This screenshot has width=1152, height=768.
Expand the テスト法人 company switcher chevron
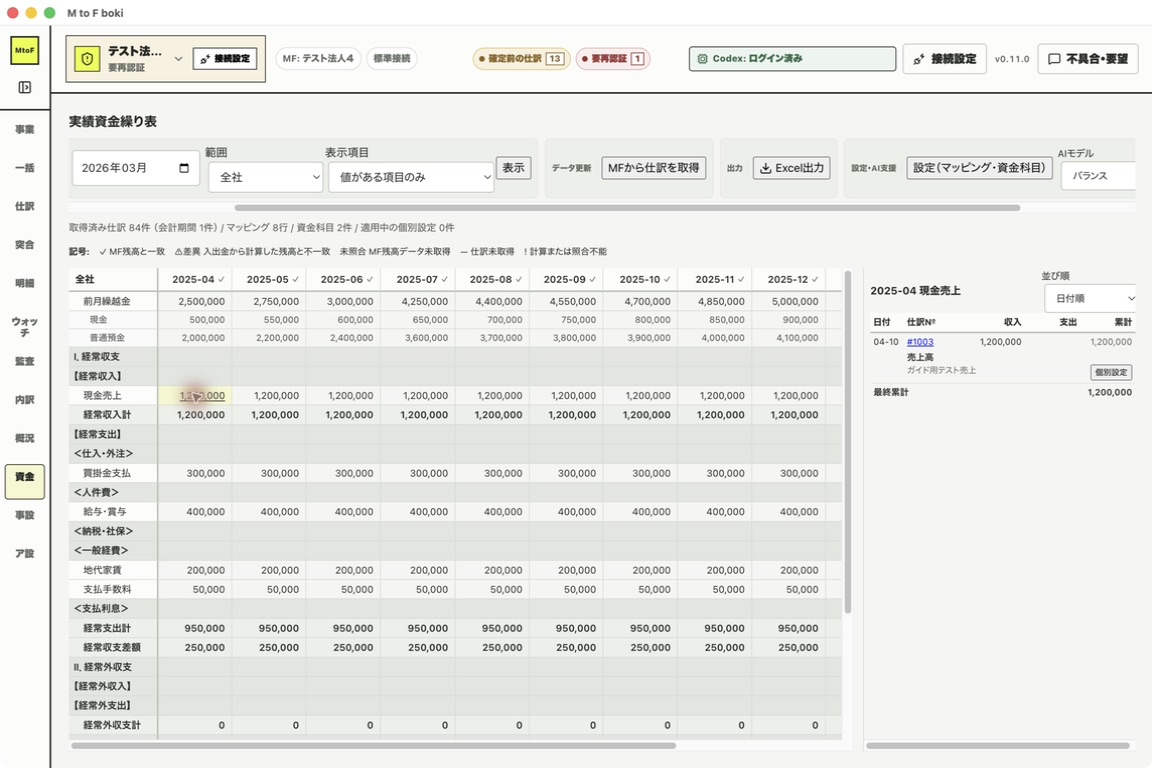click(178, 59)
